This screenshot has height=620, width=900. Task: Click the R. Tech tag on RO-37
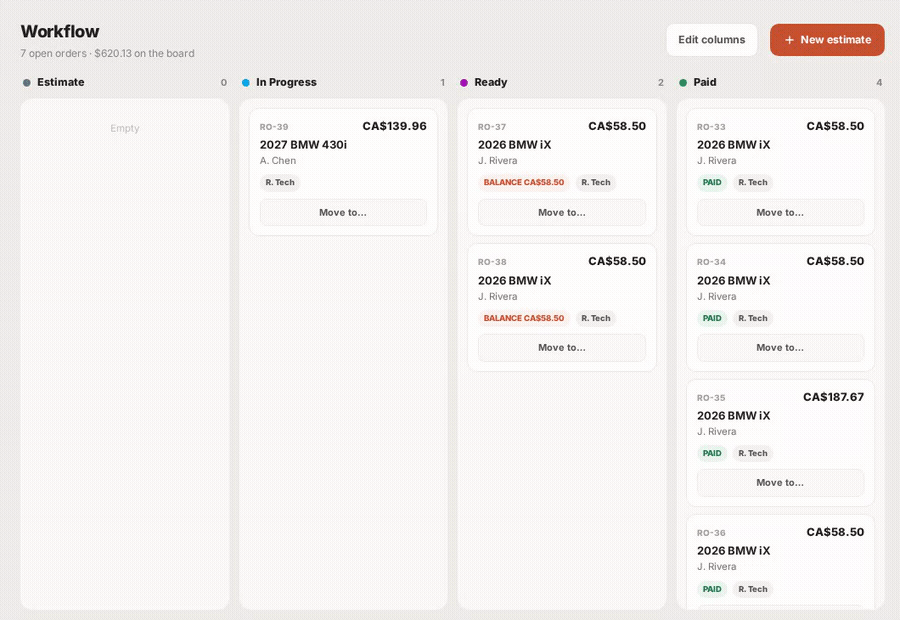[596, 183]
